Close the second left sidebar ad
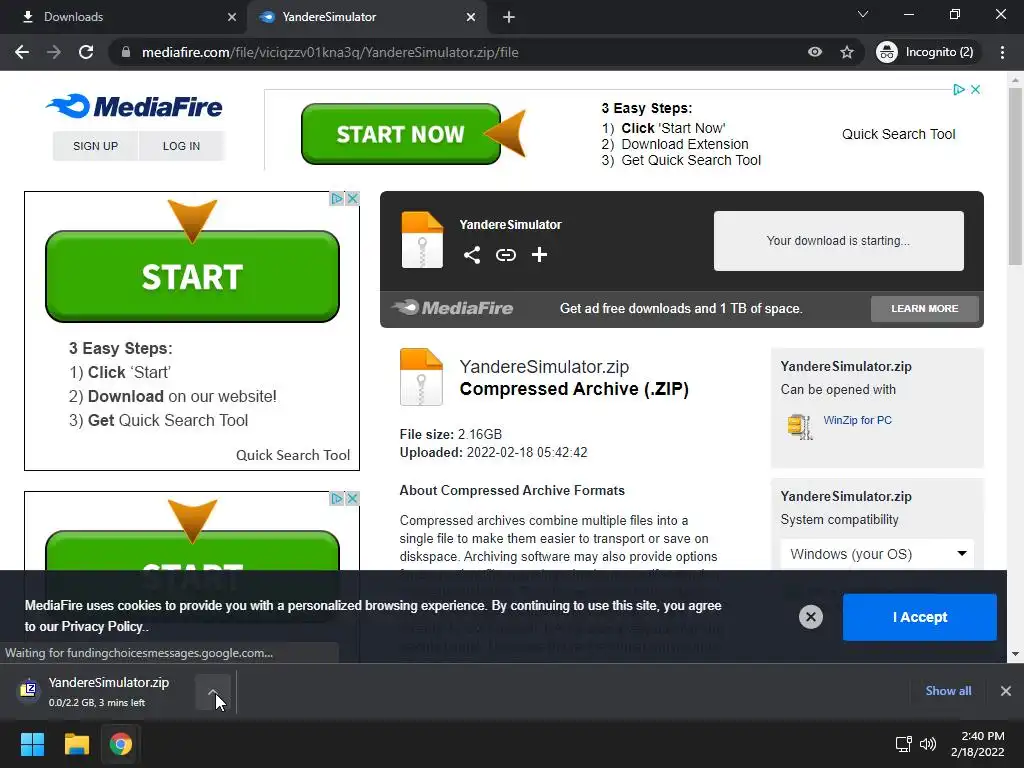The height and width of the screenshot is (768, 1024). [x=352, y=499]
